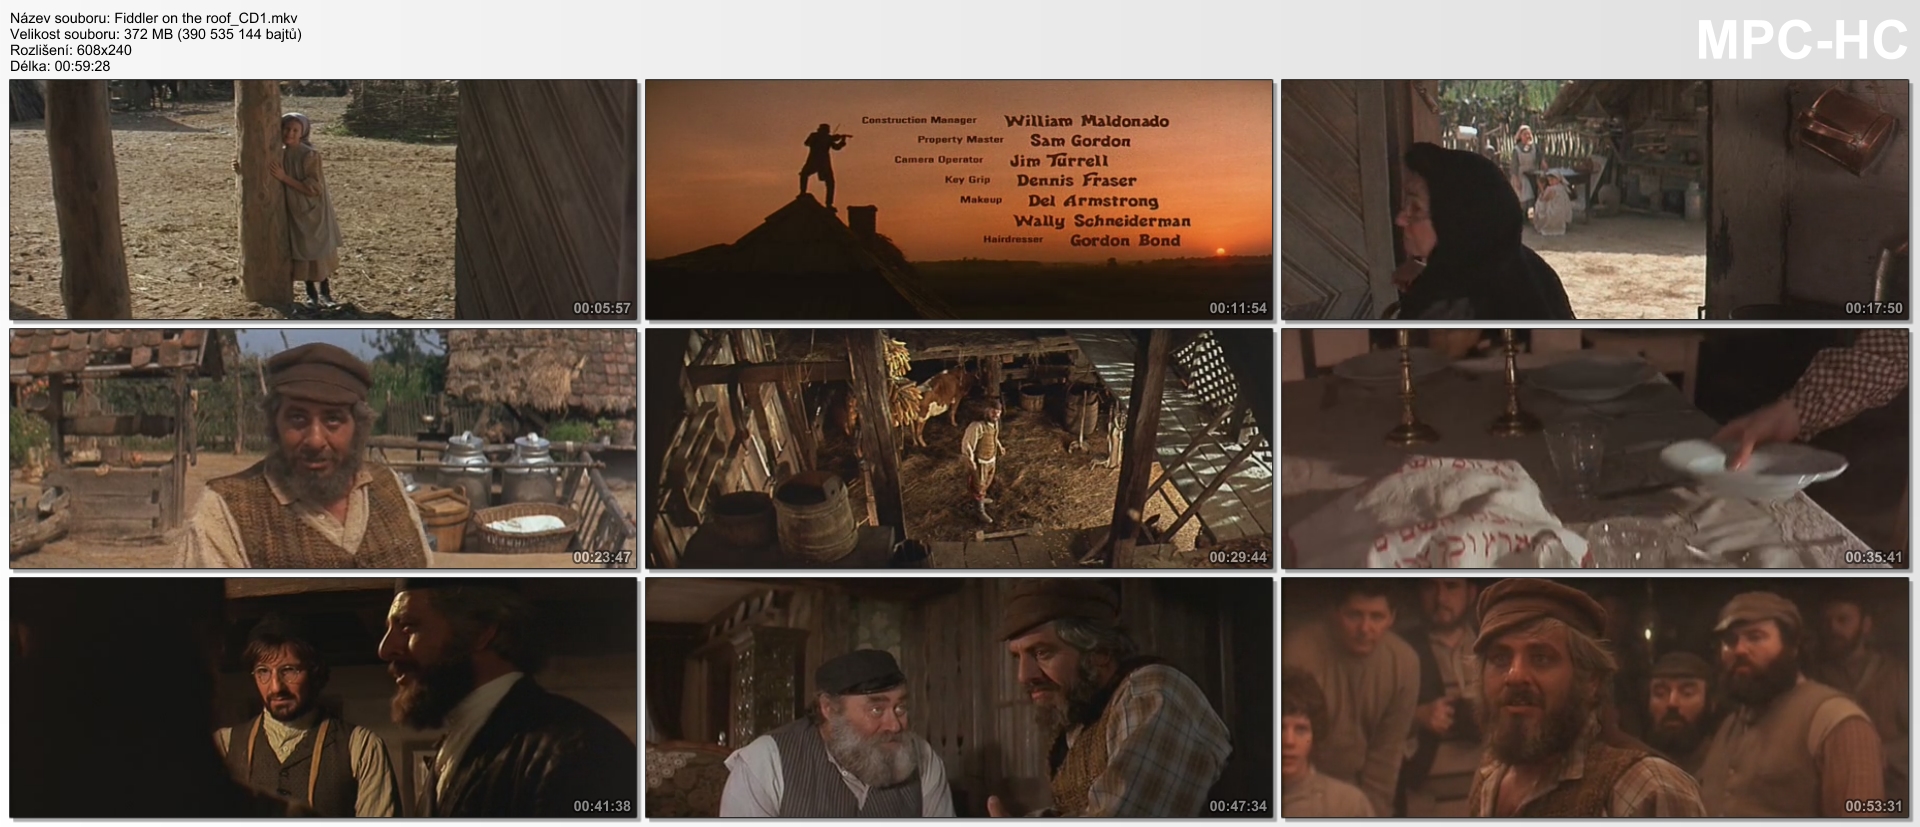1920x827 pixels.
Task: Open the thumbnail at 00:05:57
Action: click(x=323, y=200)
